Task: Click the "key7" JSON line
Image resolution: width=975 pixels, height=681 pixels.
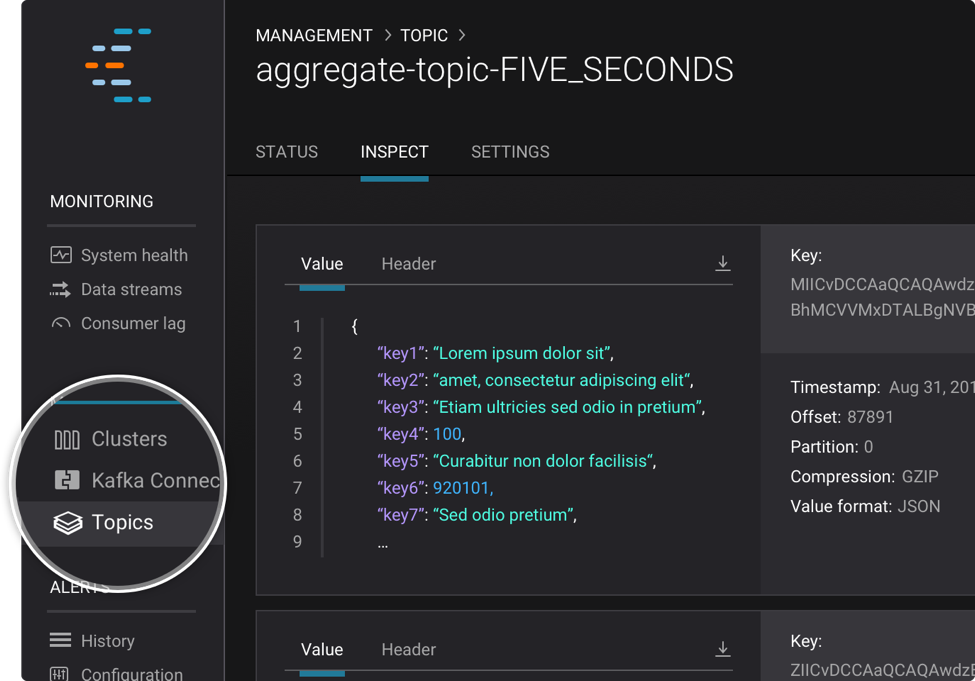Action: (477, 515)
